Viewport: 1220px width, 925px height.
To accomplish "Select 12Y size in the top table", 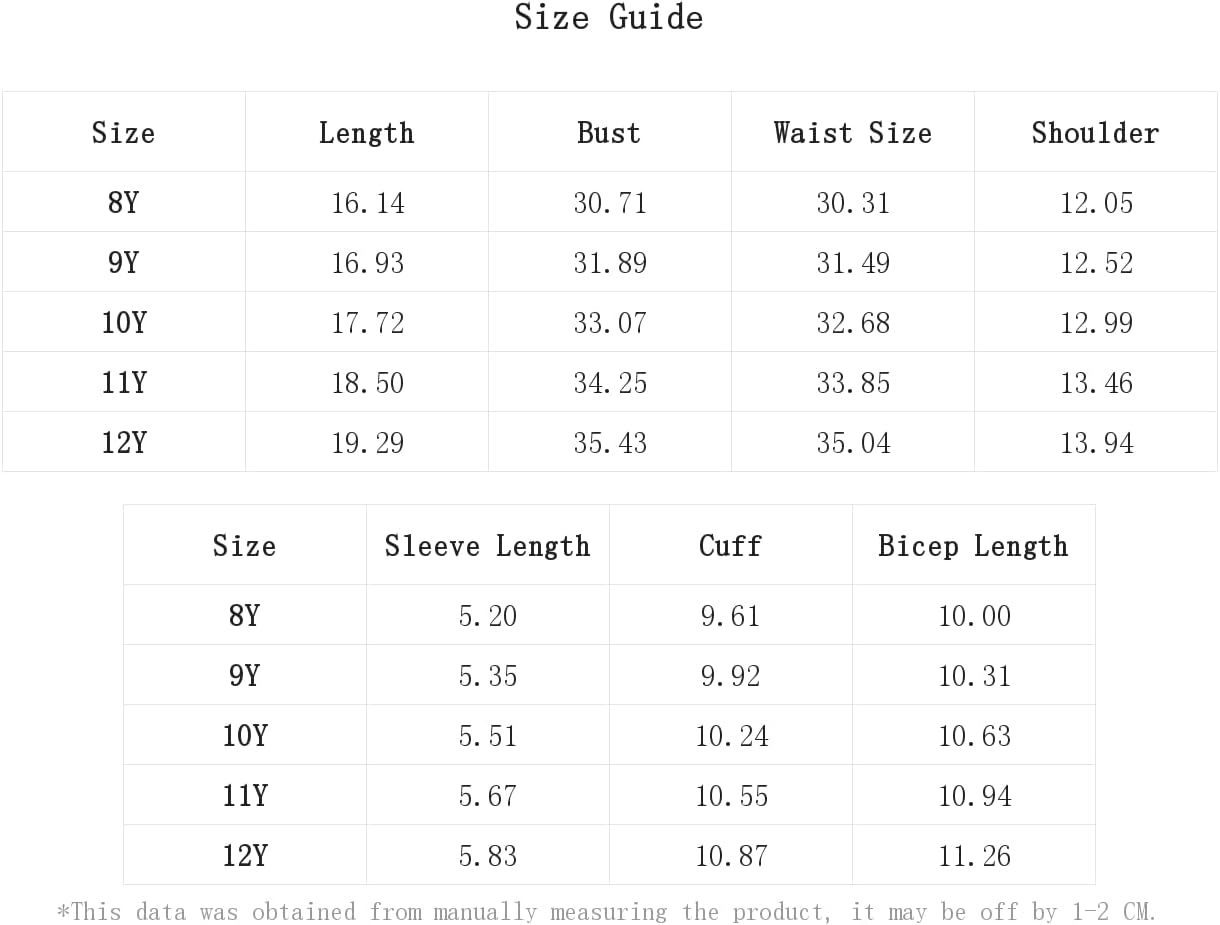I will tap(124, 442).
